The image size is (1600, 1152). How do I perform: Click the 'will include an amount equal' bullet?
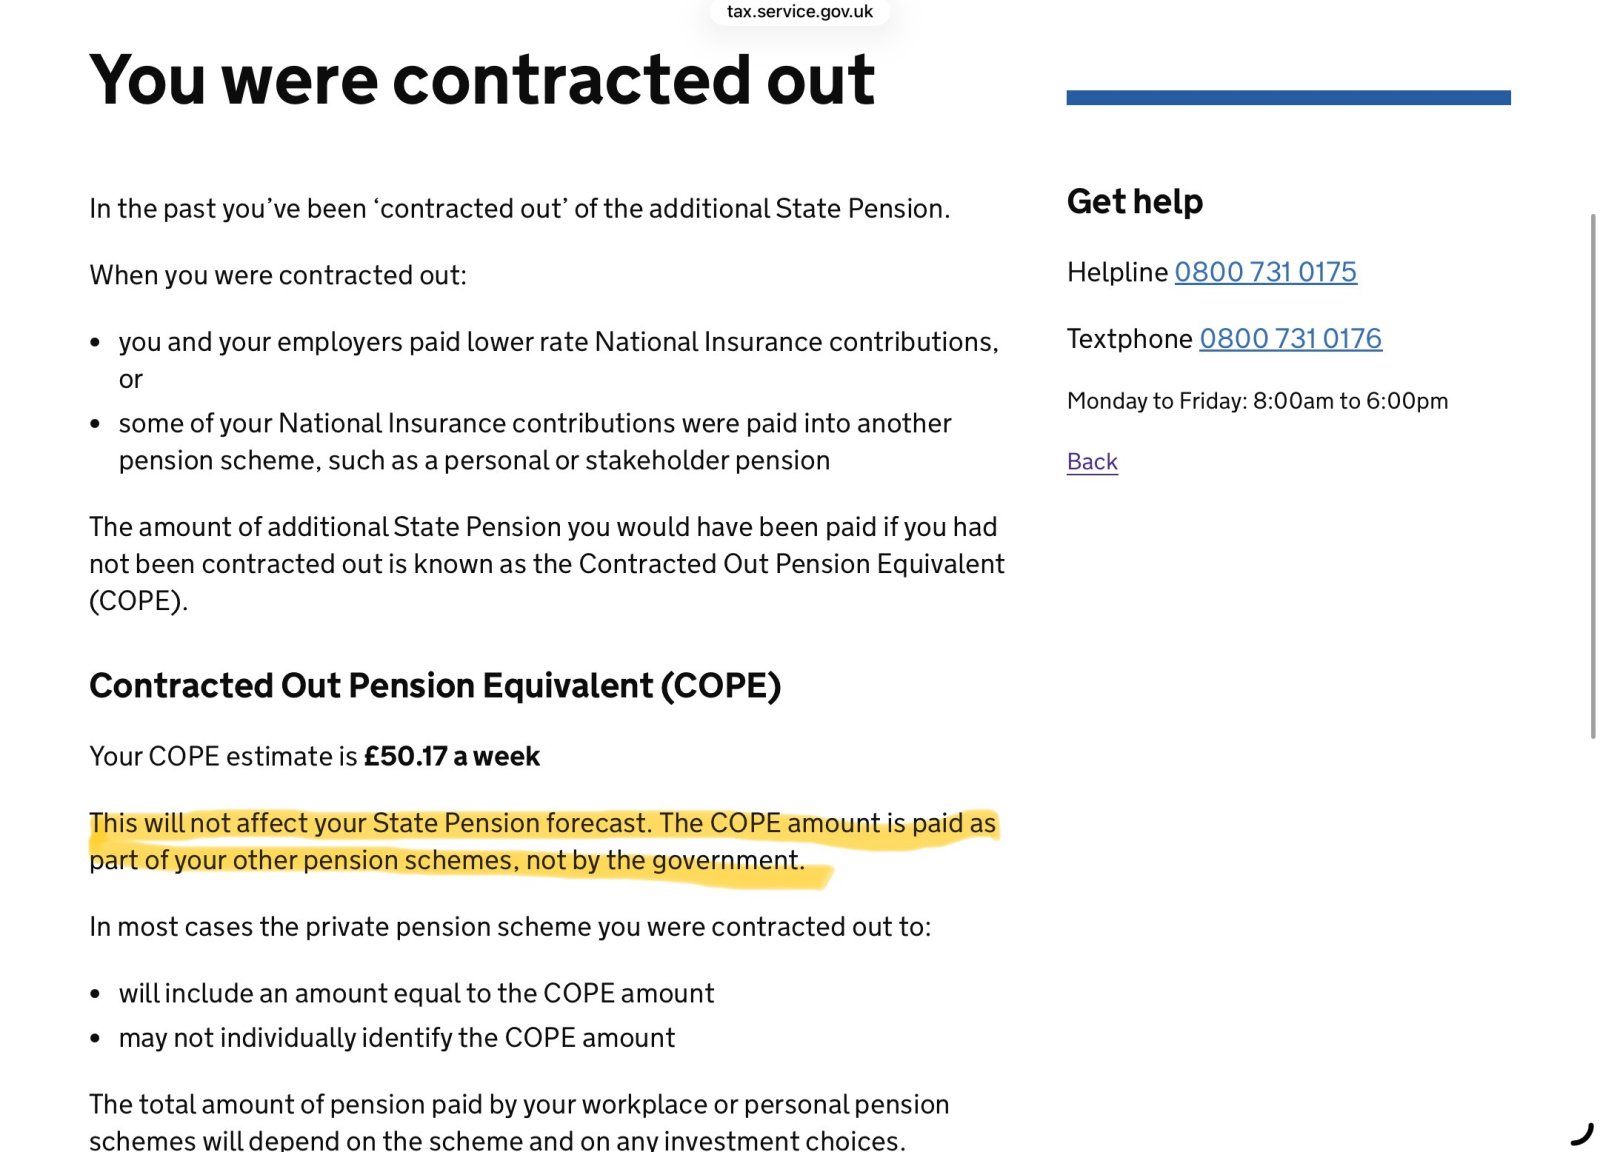pos(416,994)
